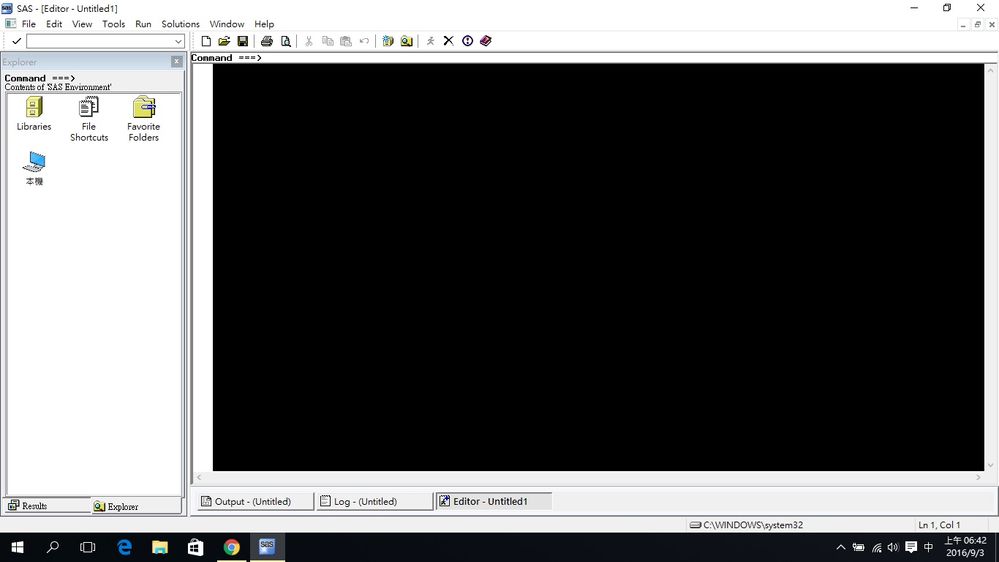Click the editor vertical scrollbar up arrow
999x562 pixels.
990,69
